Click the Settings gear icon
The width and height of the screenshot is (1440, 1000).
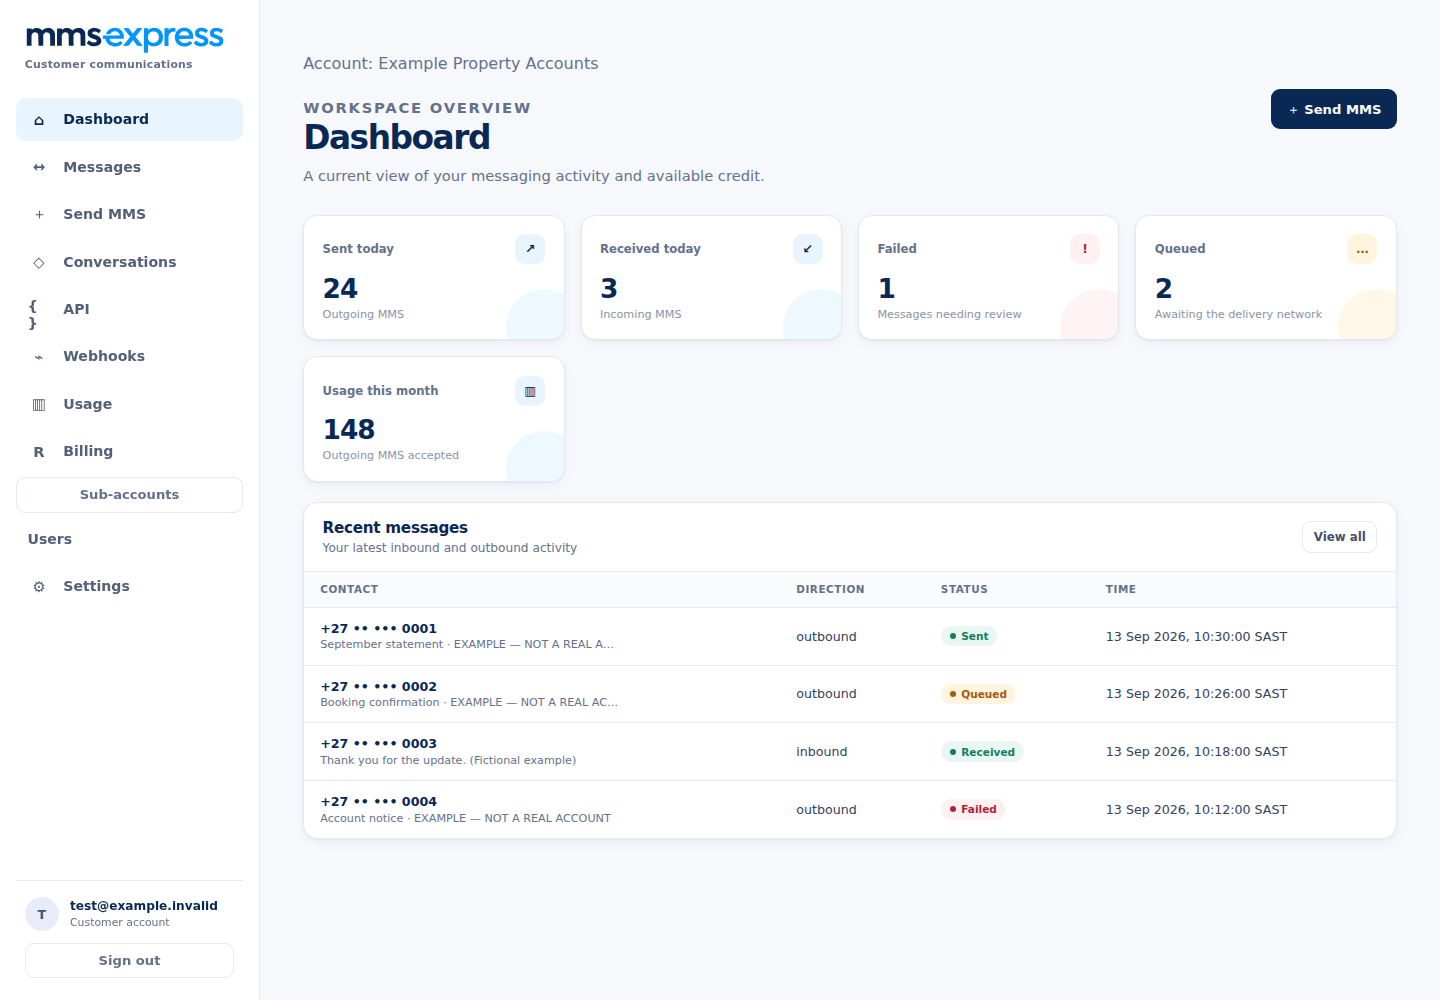pyautogui.click(x=39, y=587)
